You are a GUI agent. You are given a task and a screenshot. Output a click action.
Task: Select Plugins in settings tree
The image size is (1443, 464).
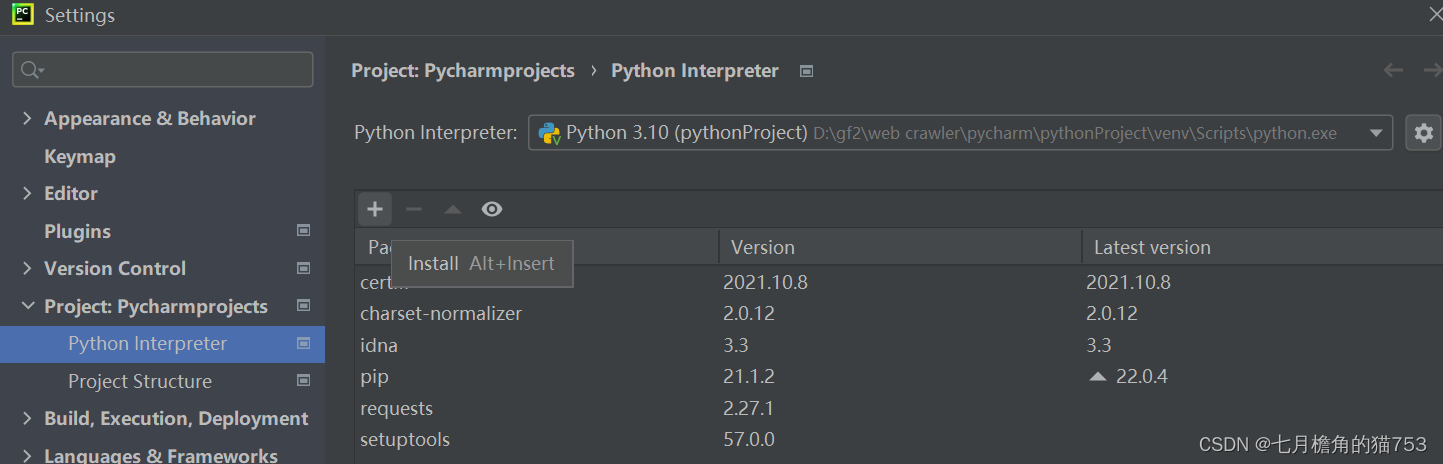[77, 231]
